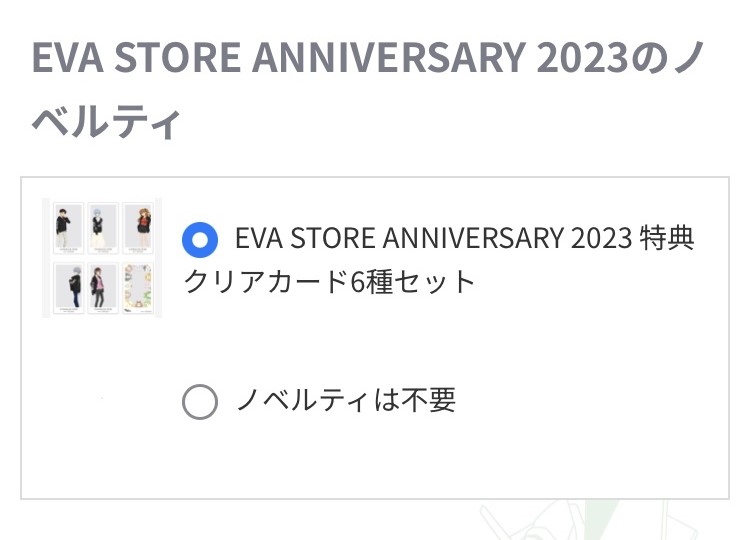Click the クリアカード6種セット label text
The height and width of the screenshot is (540, 750).
(329, 281)
